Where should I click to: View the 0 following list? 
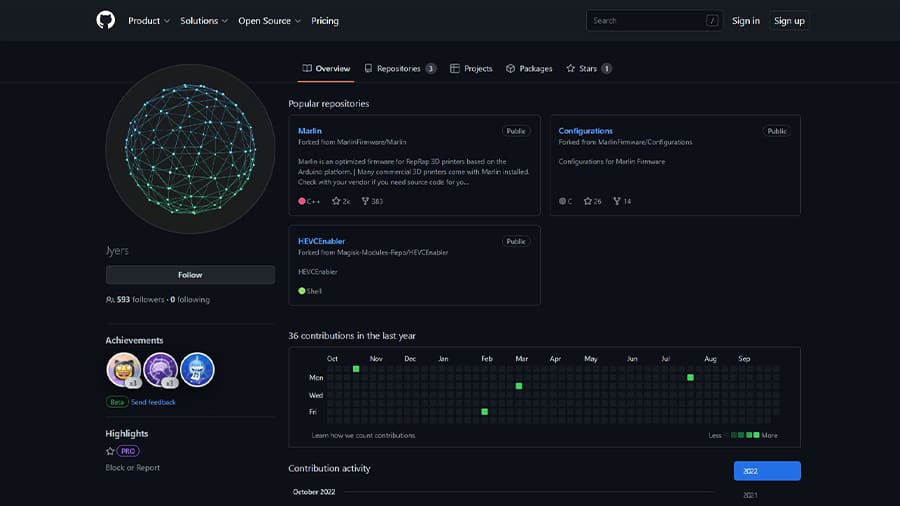click(190, 299)
